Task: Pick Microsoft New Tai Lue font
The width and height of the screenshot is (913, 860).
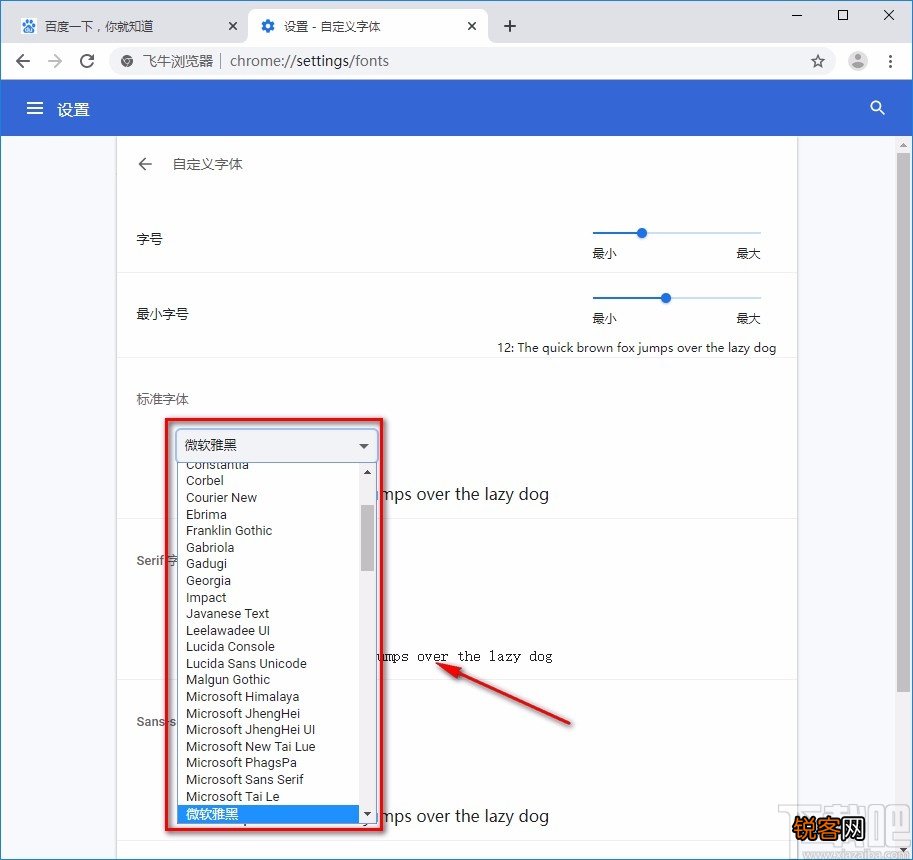Action: [268, 747]
